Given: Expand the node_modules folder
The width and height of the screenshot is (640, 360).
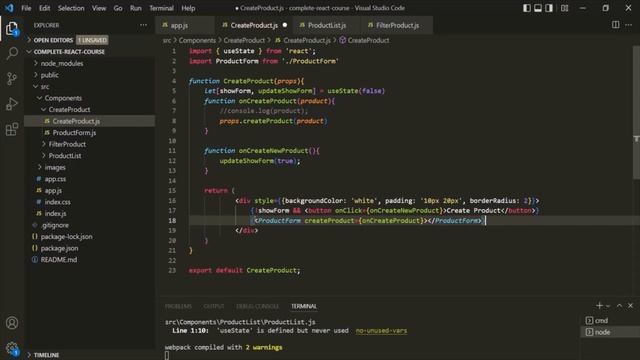Looking at the screenshot, I should click(90, 63).
